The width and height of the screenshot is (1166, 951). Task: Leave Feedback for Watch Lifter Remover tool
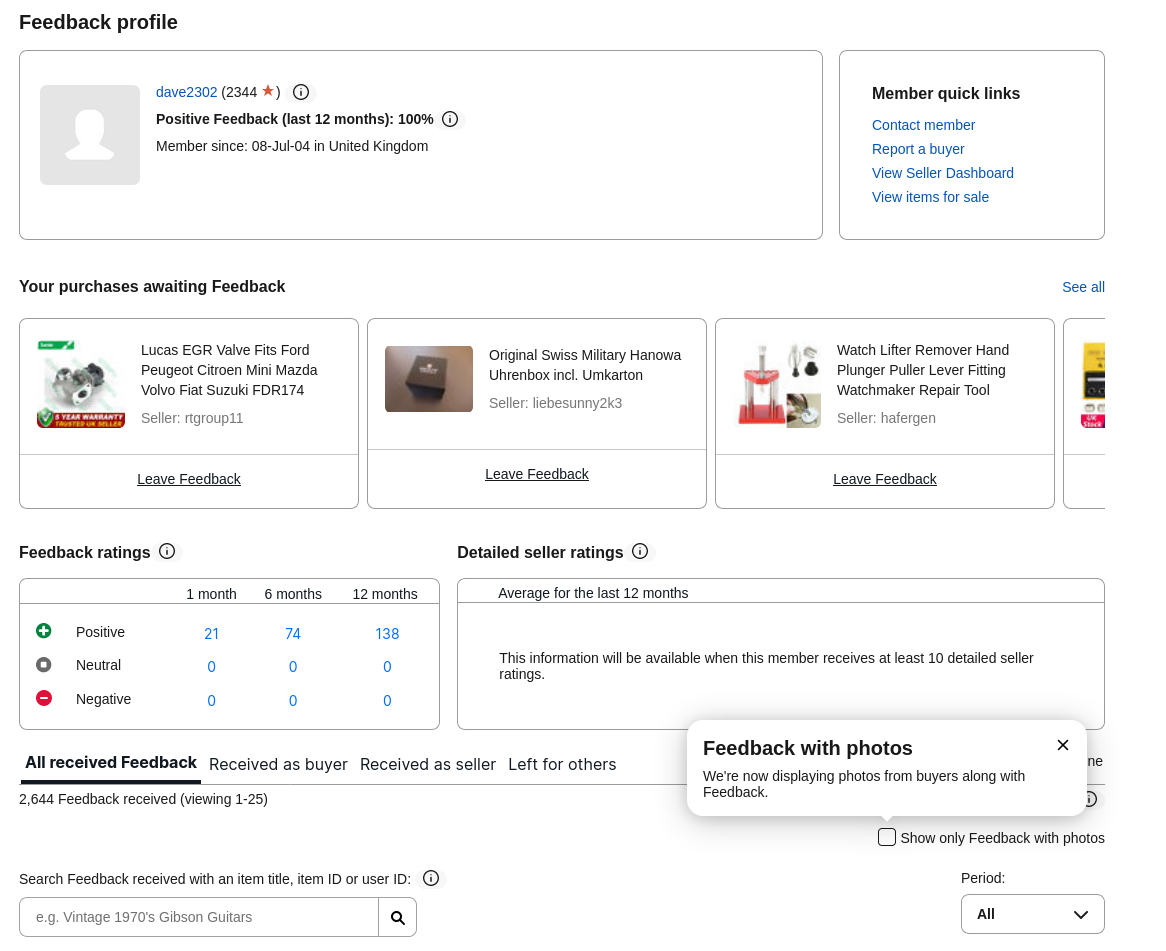885,480
